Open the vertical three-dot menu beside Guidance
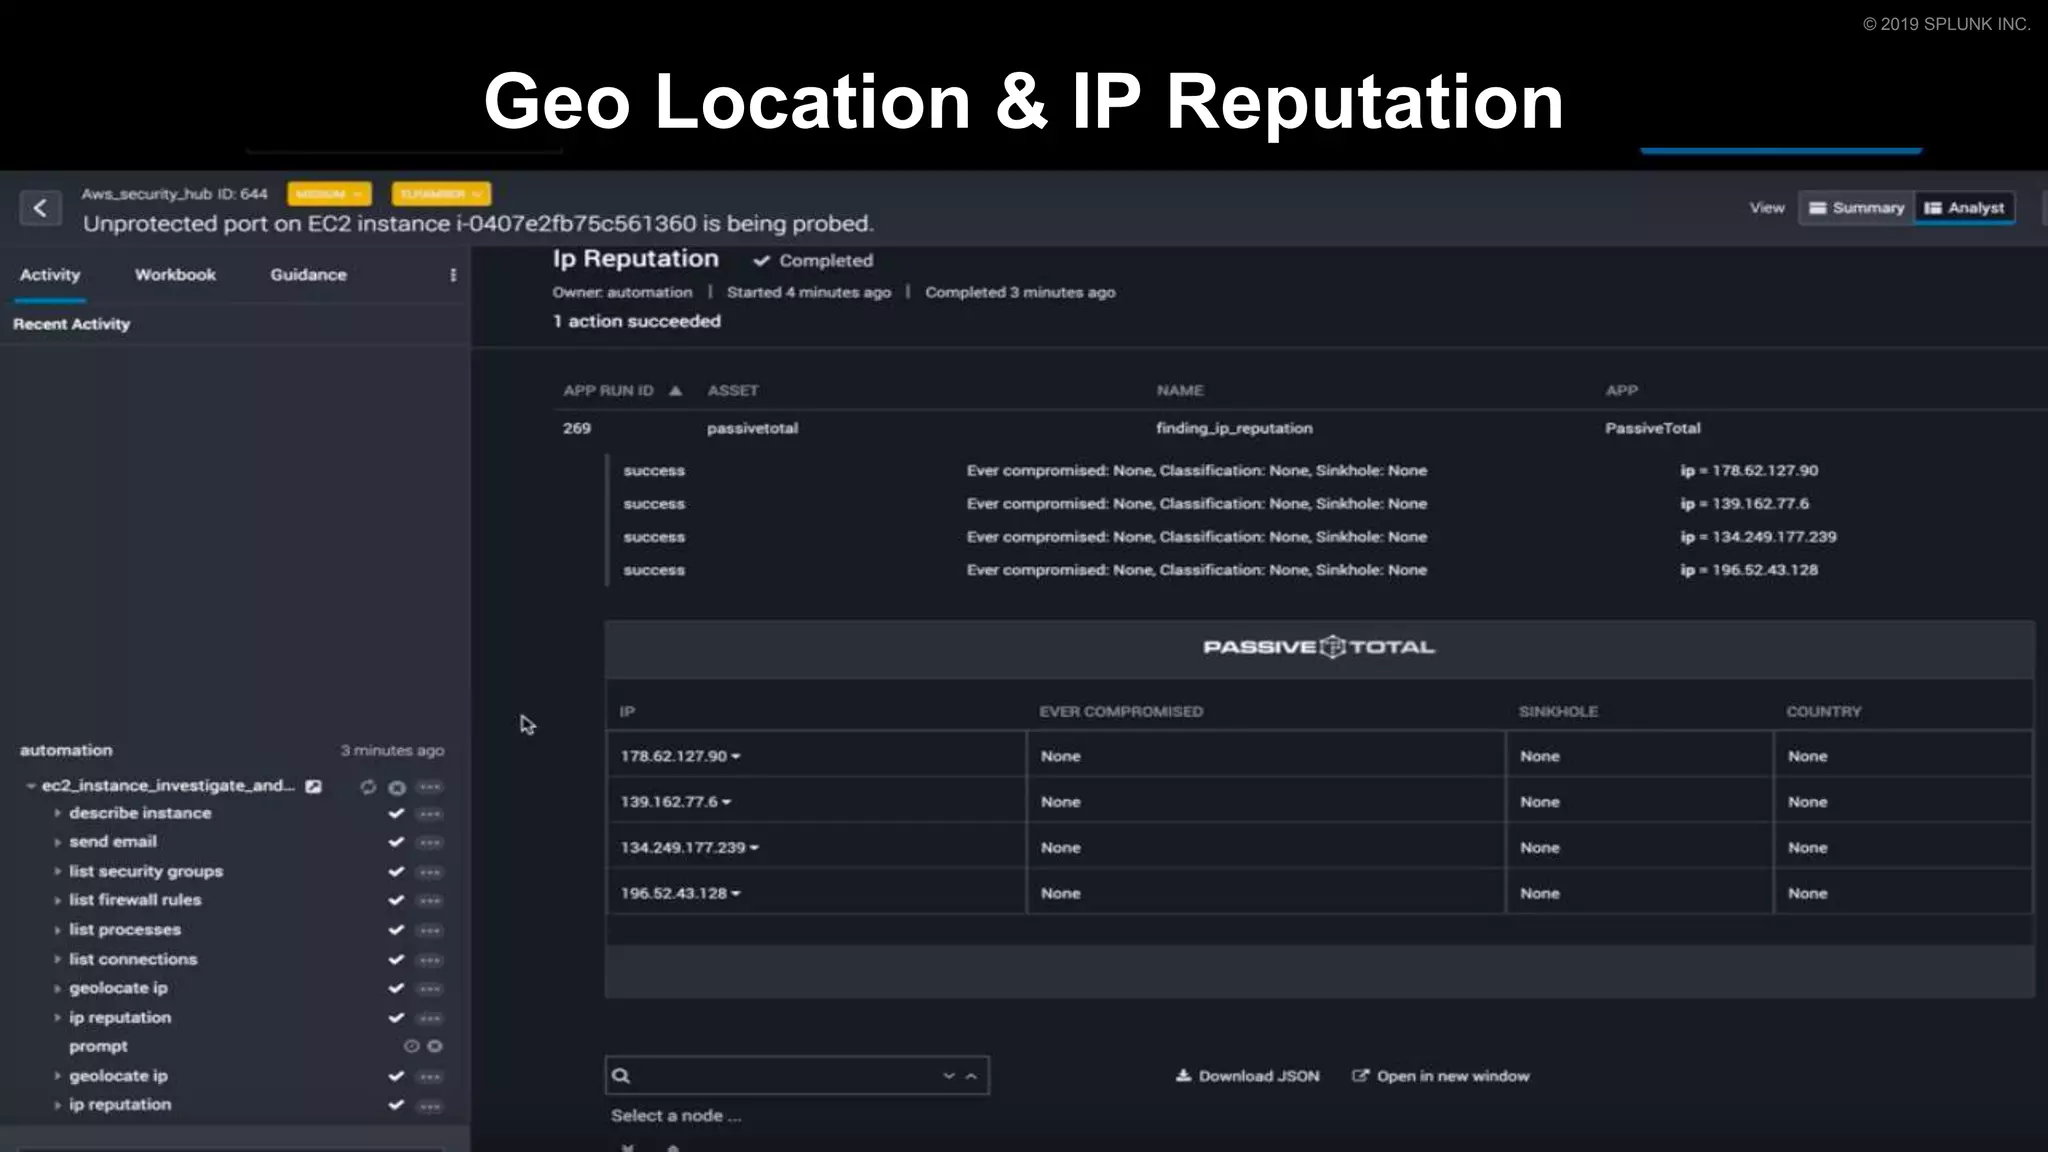The height and width of the screenshot is (1152, 2048). pos(453,275)
